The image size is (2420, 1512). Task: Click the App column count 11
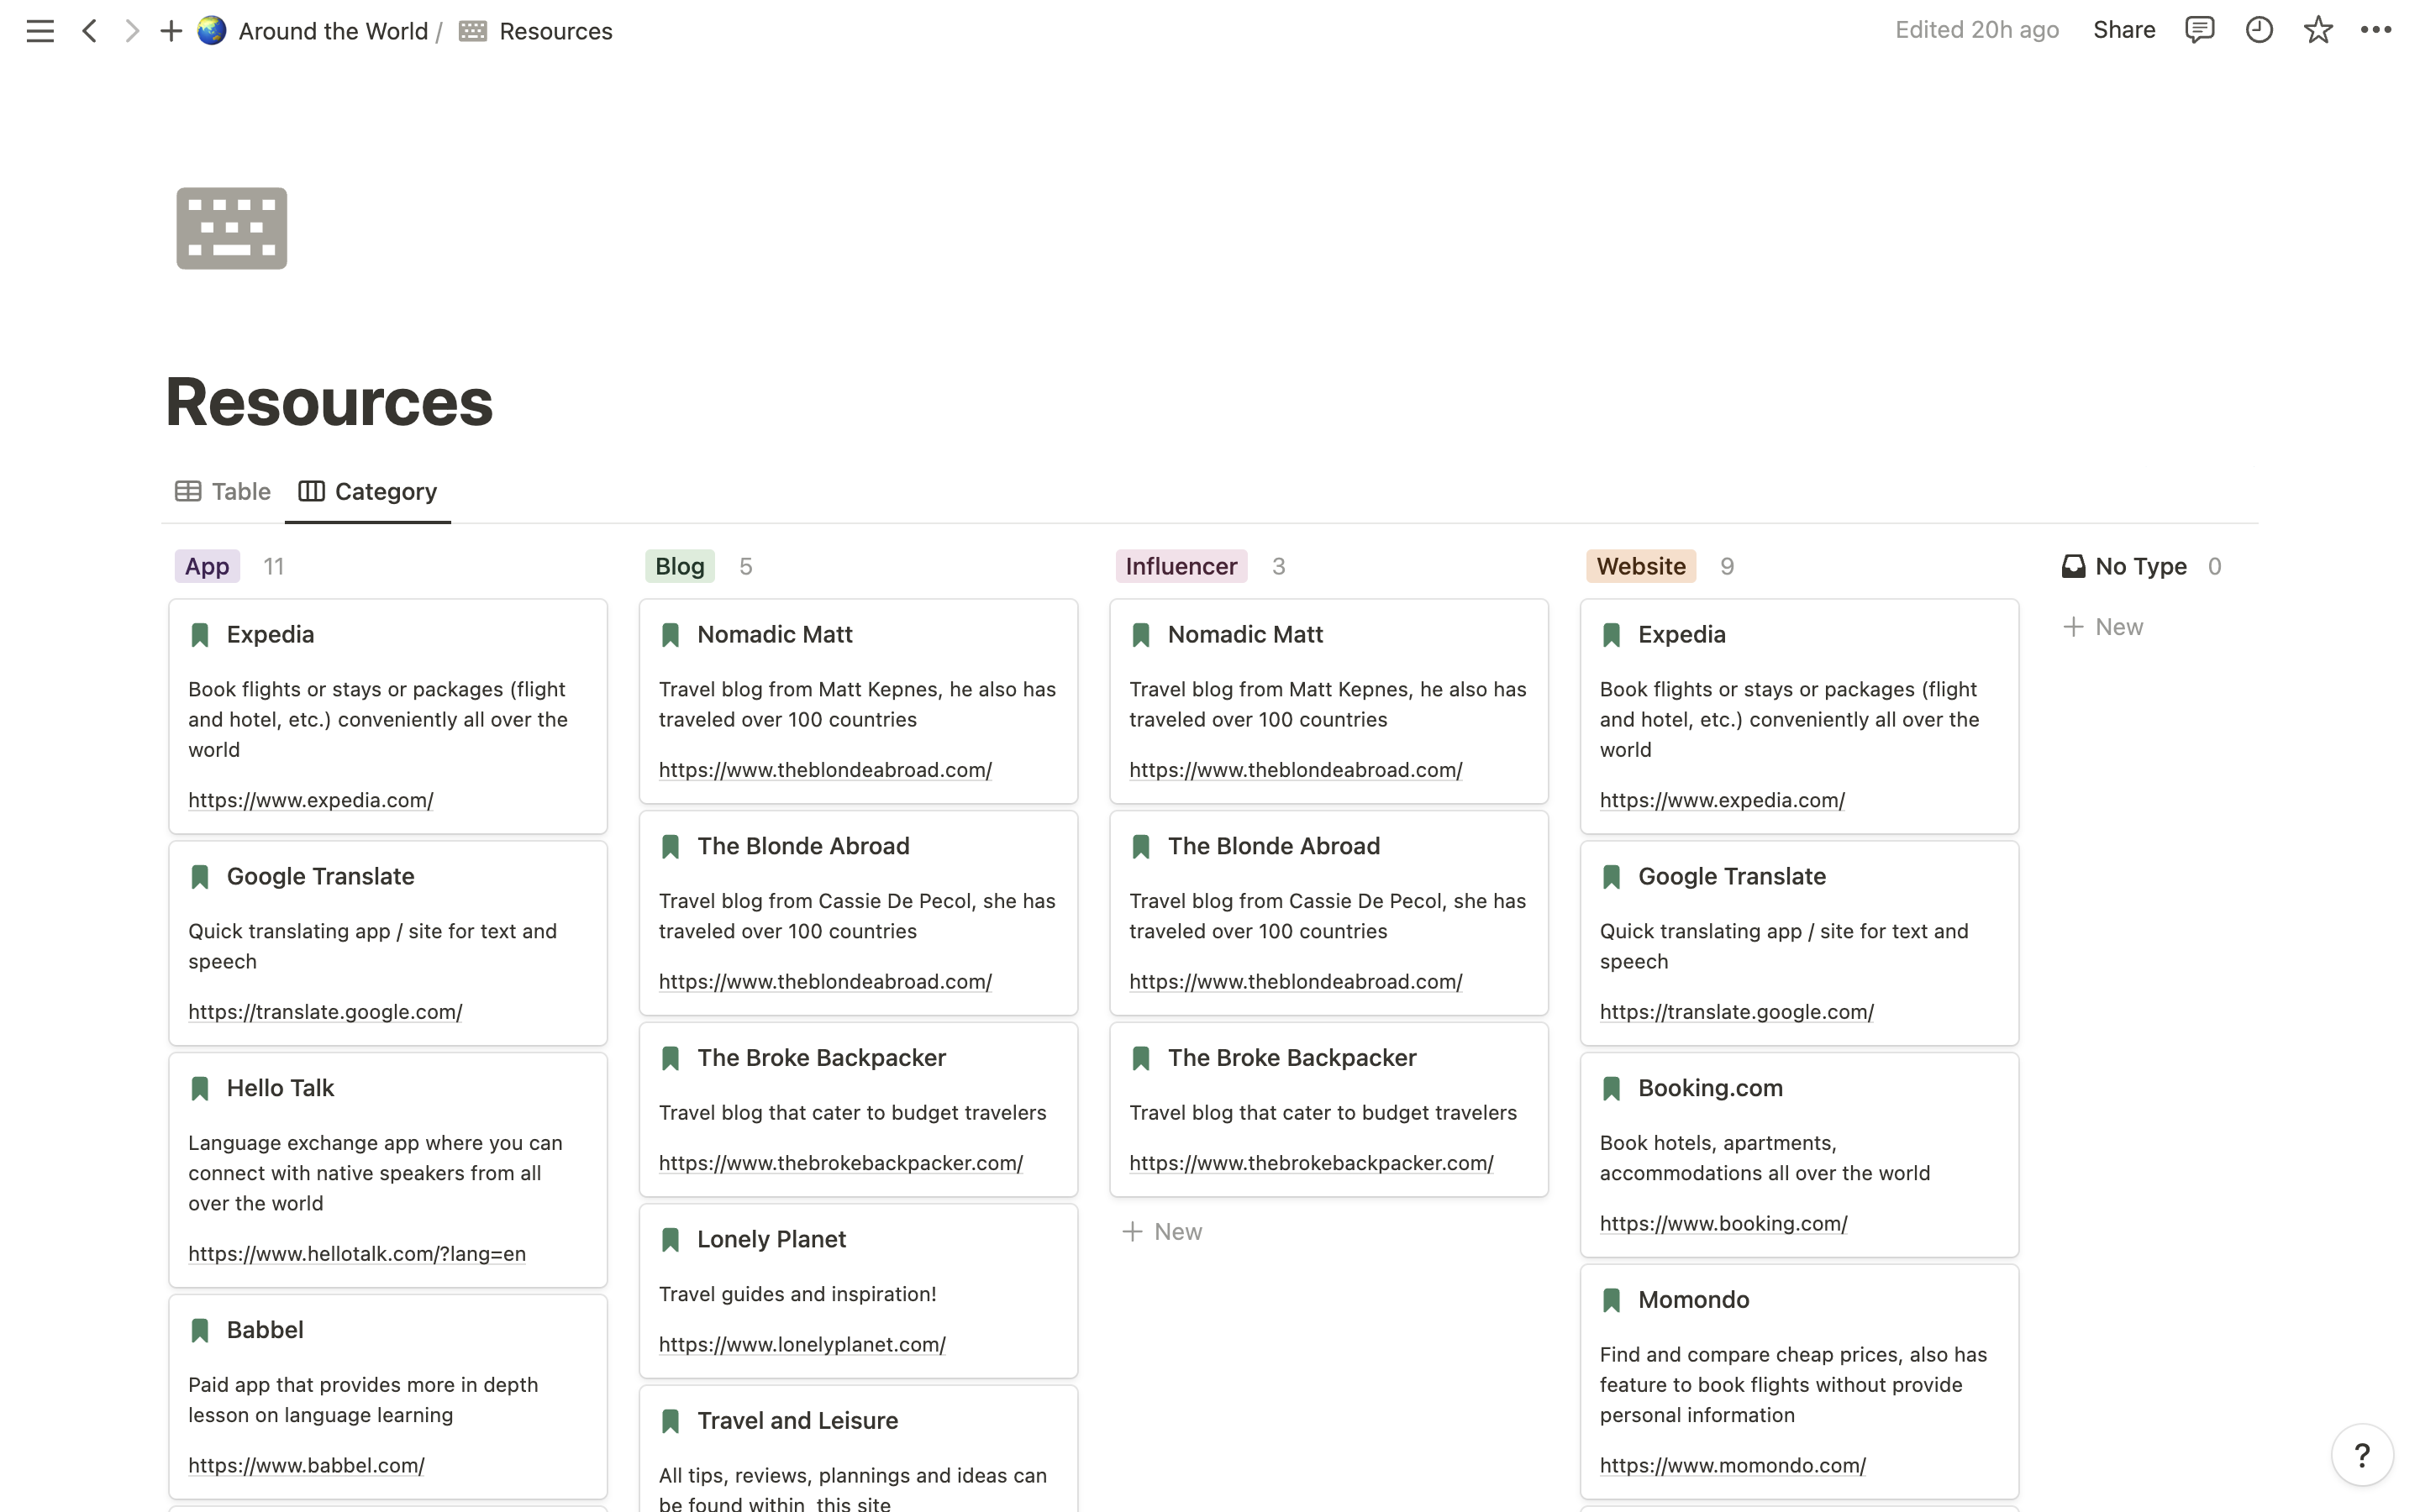[274, 566]
